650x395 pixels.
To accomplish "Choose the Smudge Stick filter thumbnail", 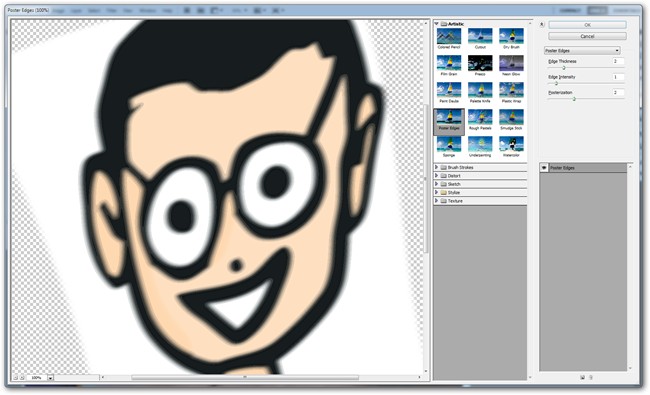I will tap(511, 117).
